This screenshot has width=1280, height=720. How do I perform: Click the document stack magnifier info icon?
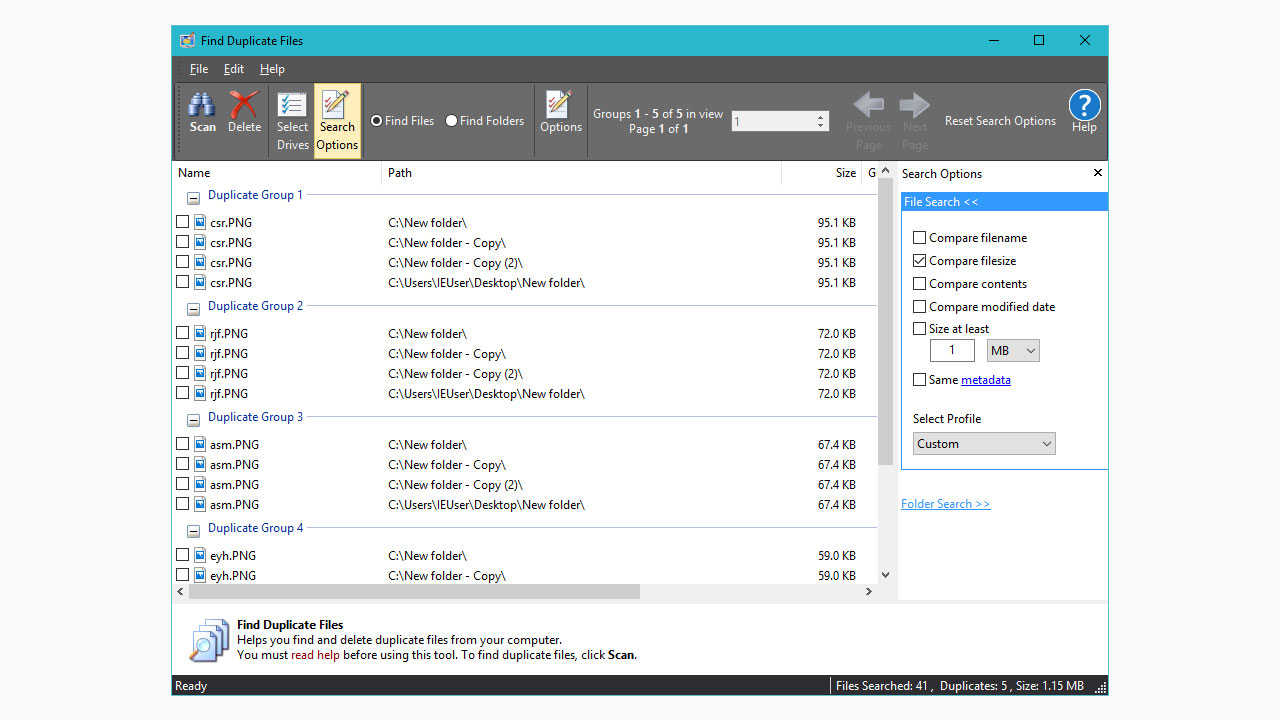[x=211, y=640]
